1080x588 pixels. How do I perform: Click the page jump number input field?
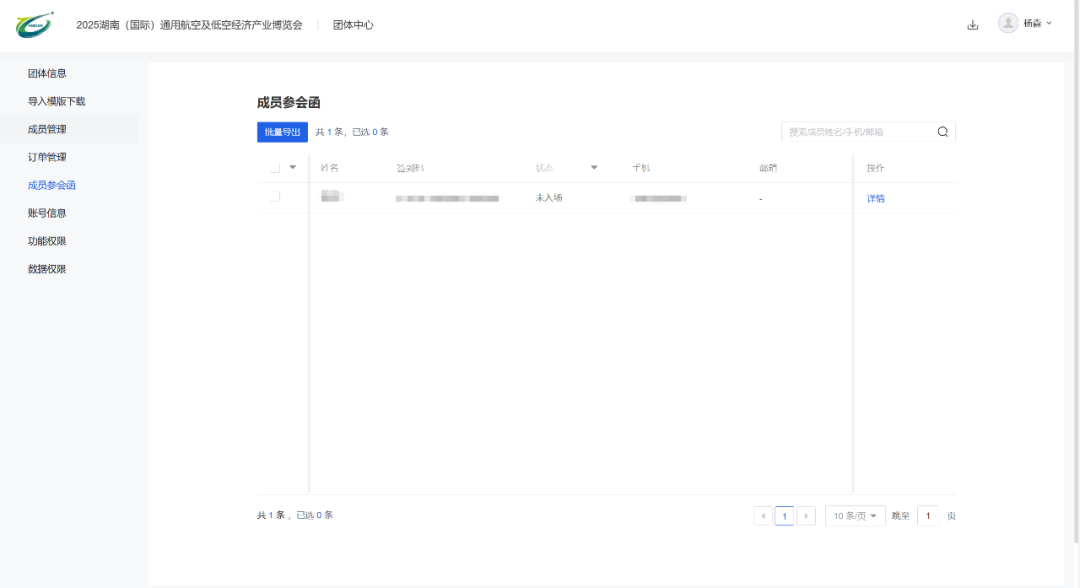click(927, 515)
